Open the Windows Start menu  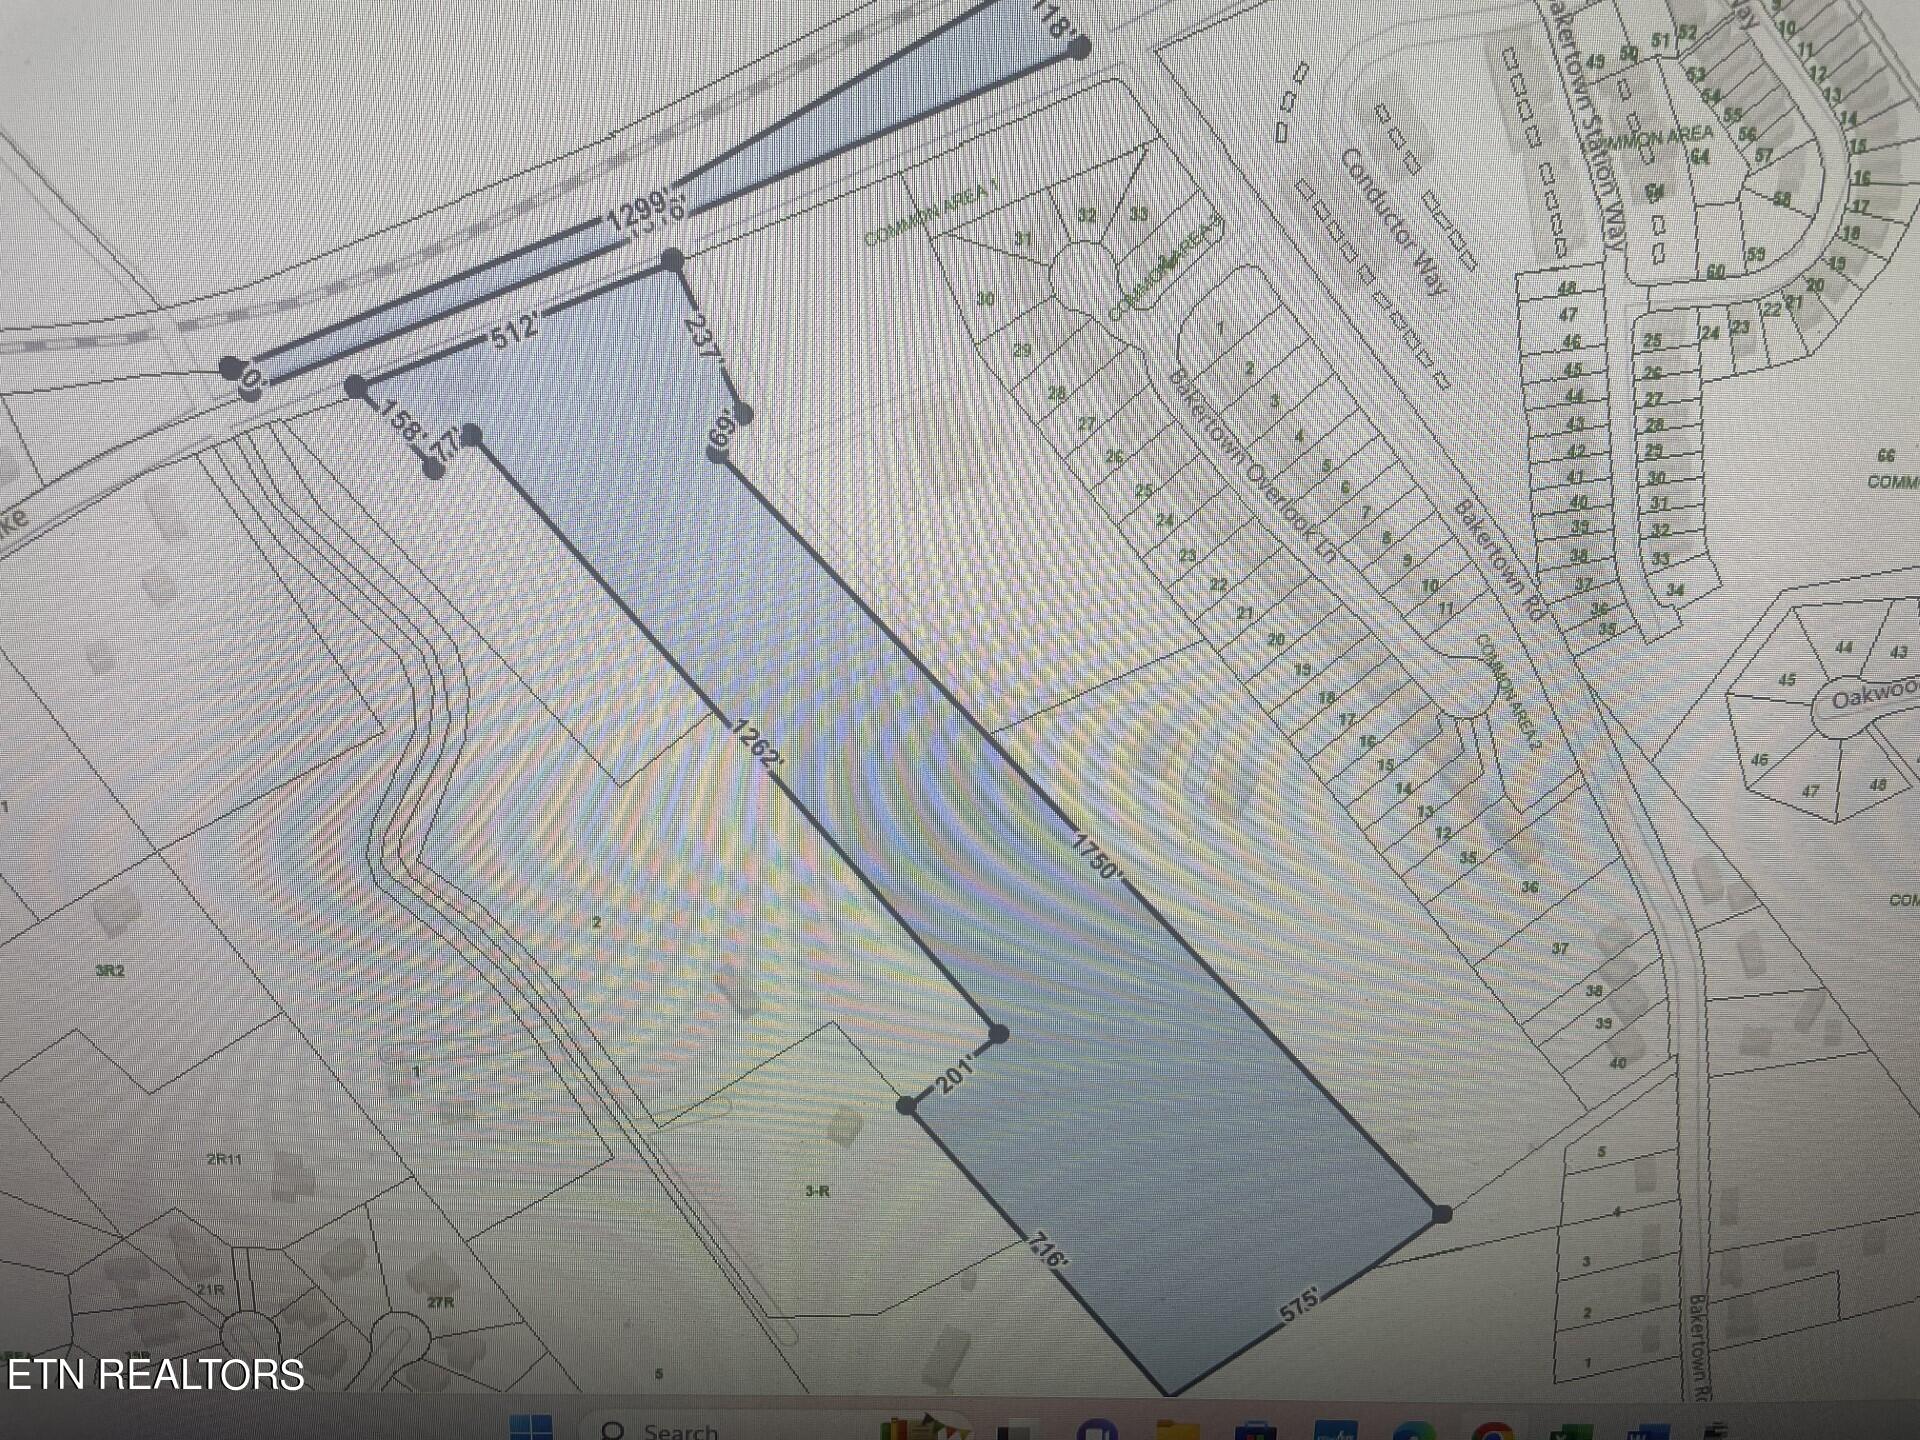pos(531,1428)
